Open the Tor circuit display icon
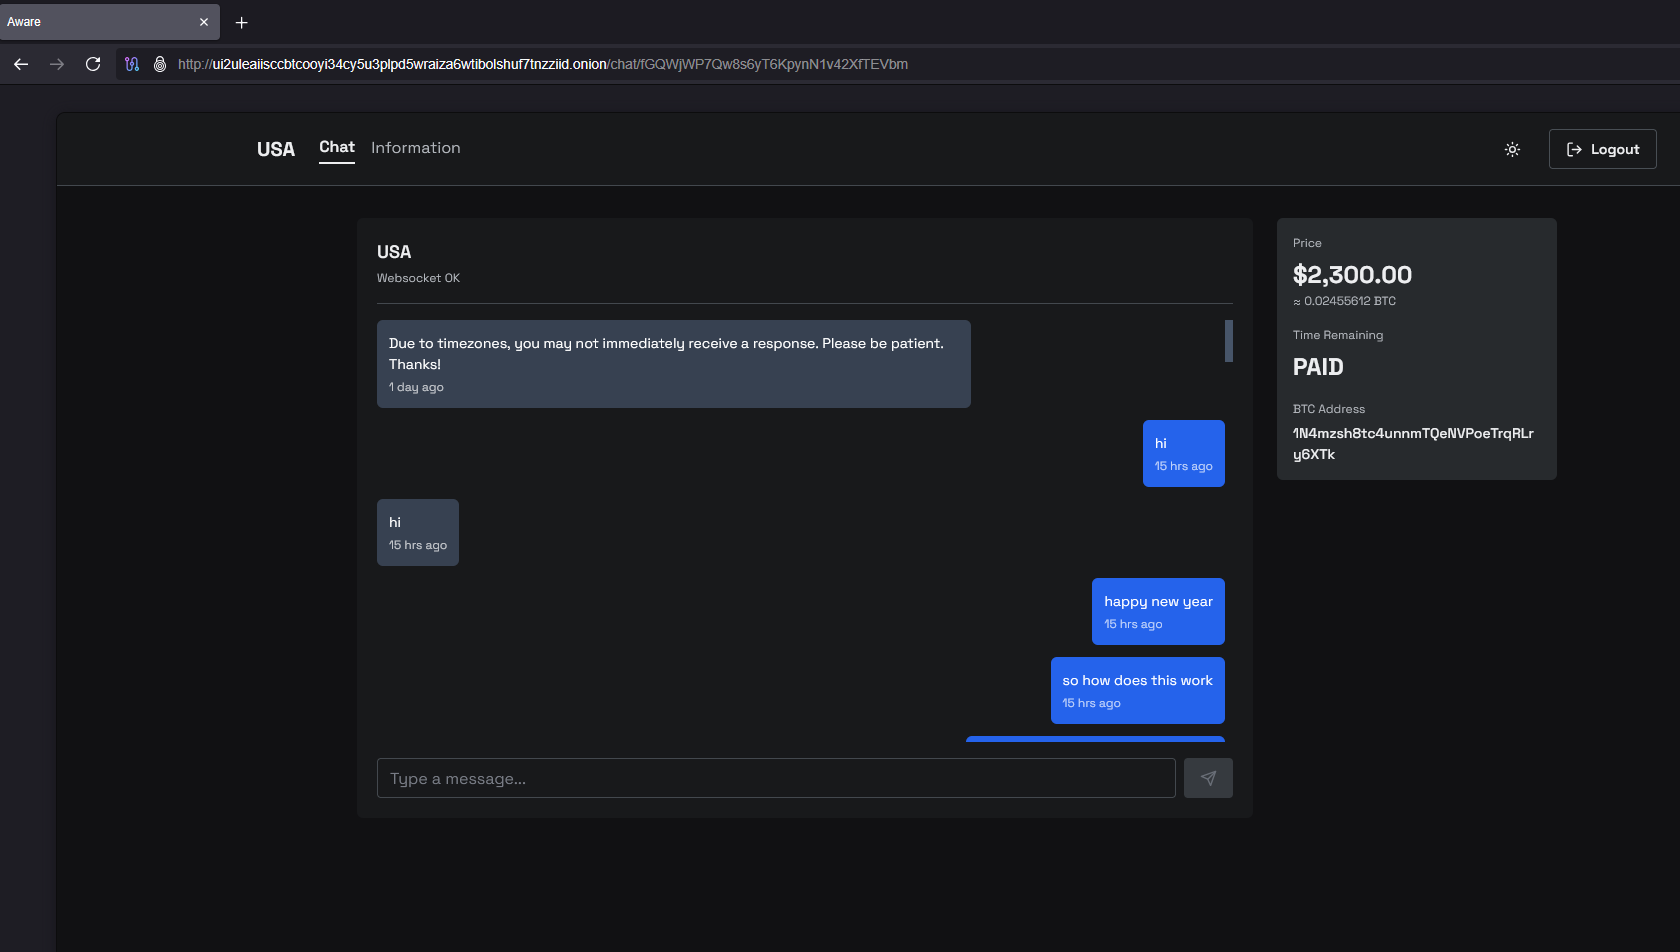The image size is (1680, 952). coord(132,64)
